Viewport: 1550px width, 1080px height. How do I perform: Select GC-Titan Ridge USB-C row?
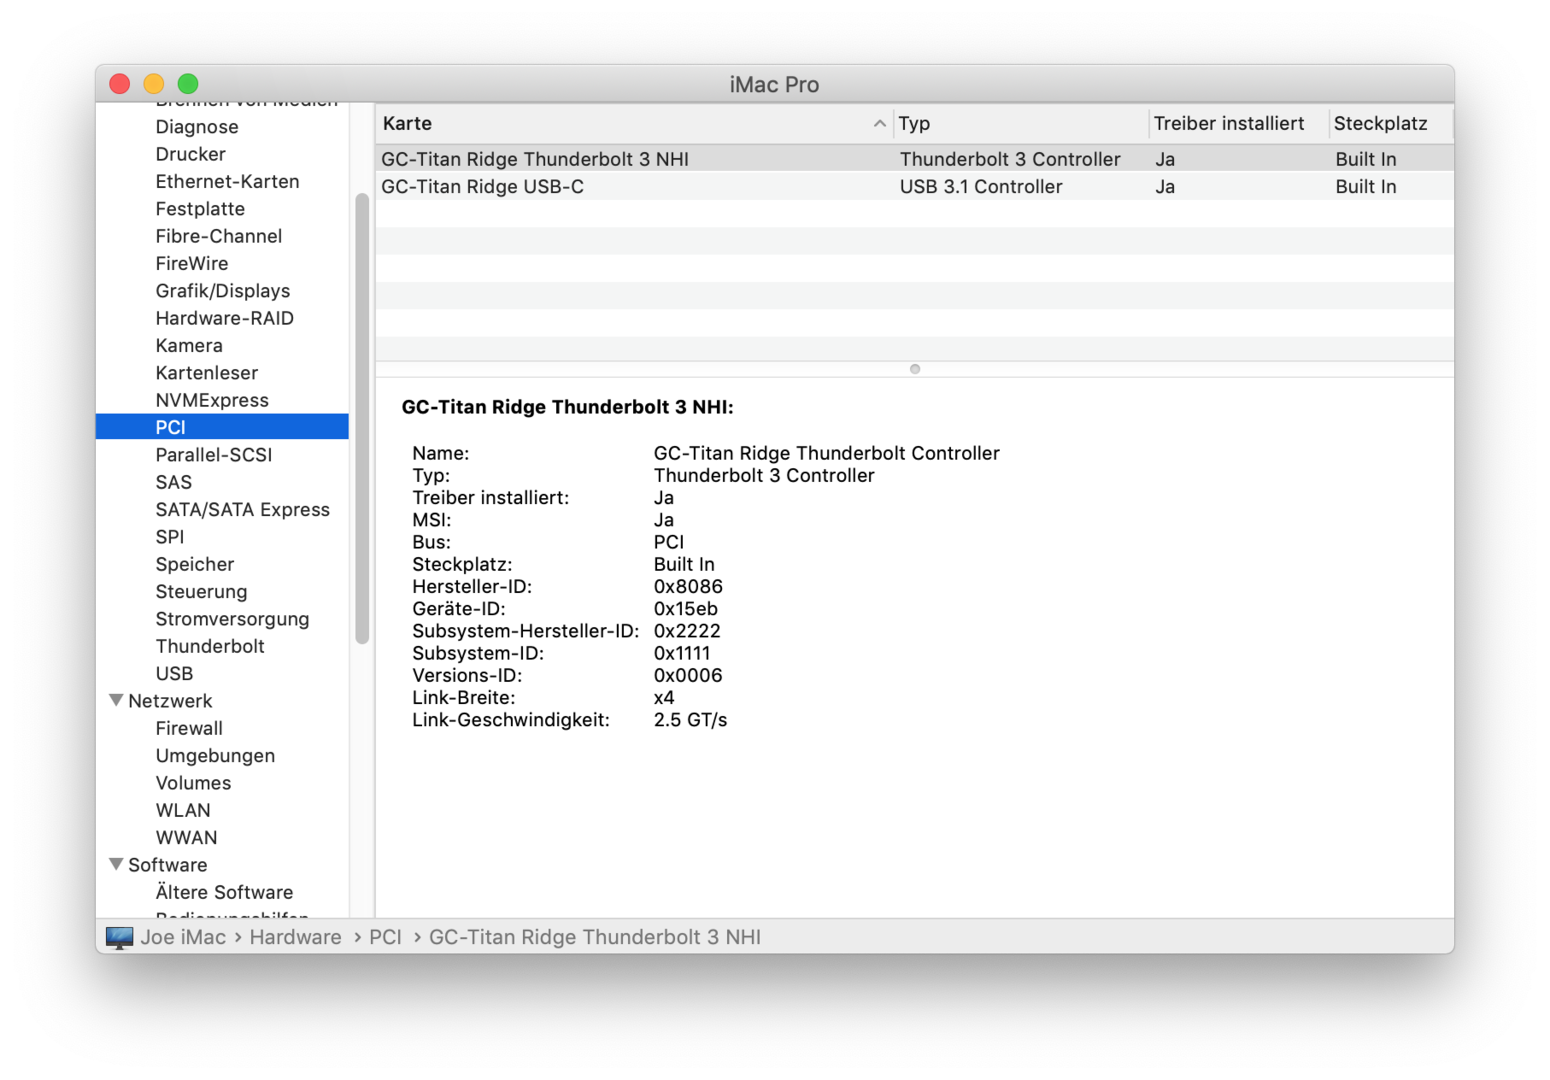[x=915, y=187]
